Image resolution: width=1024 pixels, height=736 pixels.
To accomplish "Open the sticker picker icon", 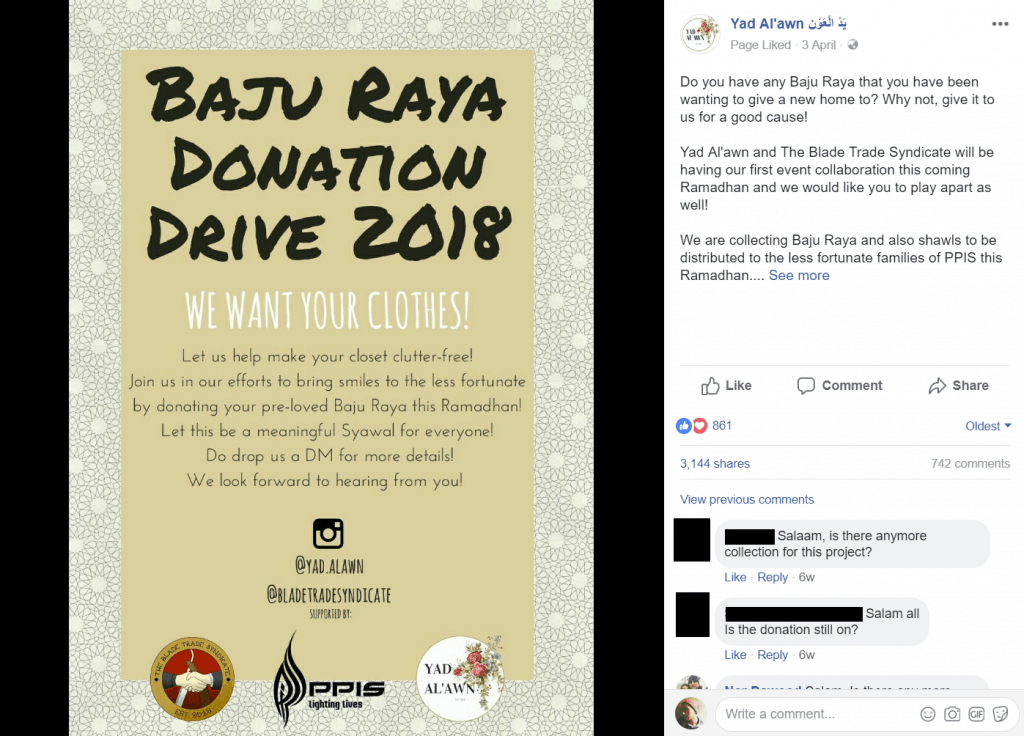I will coord(1000,714).
